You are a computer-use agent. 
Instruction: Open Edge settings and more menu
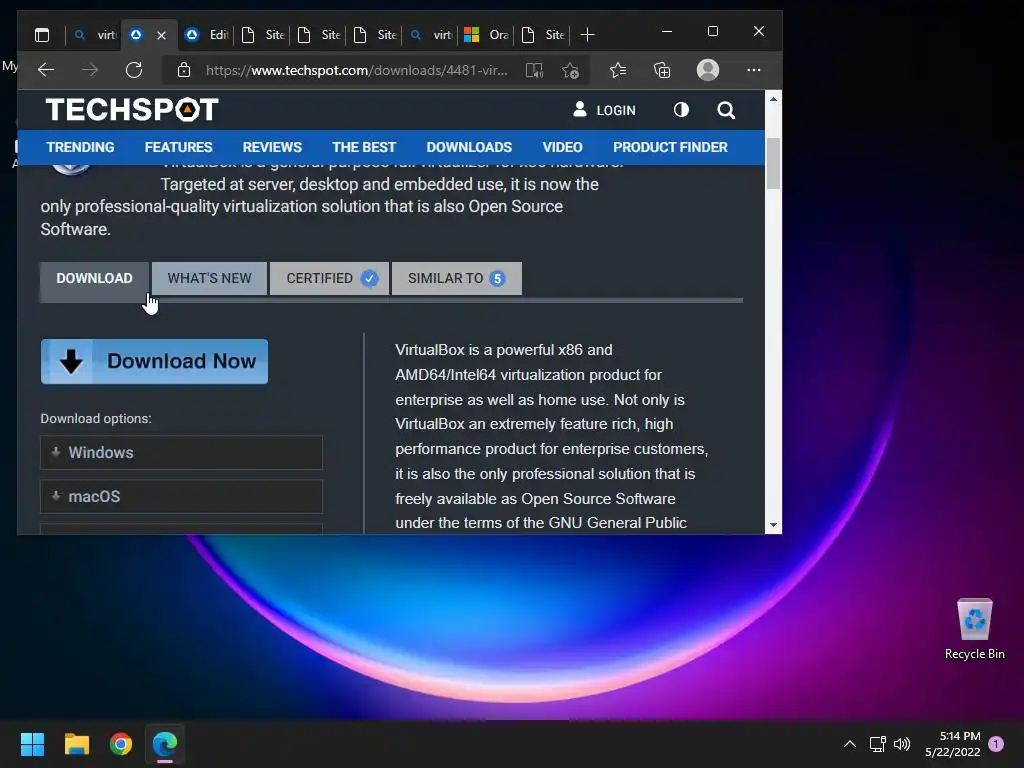click(x=754, y=70)
